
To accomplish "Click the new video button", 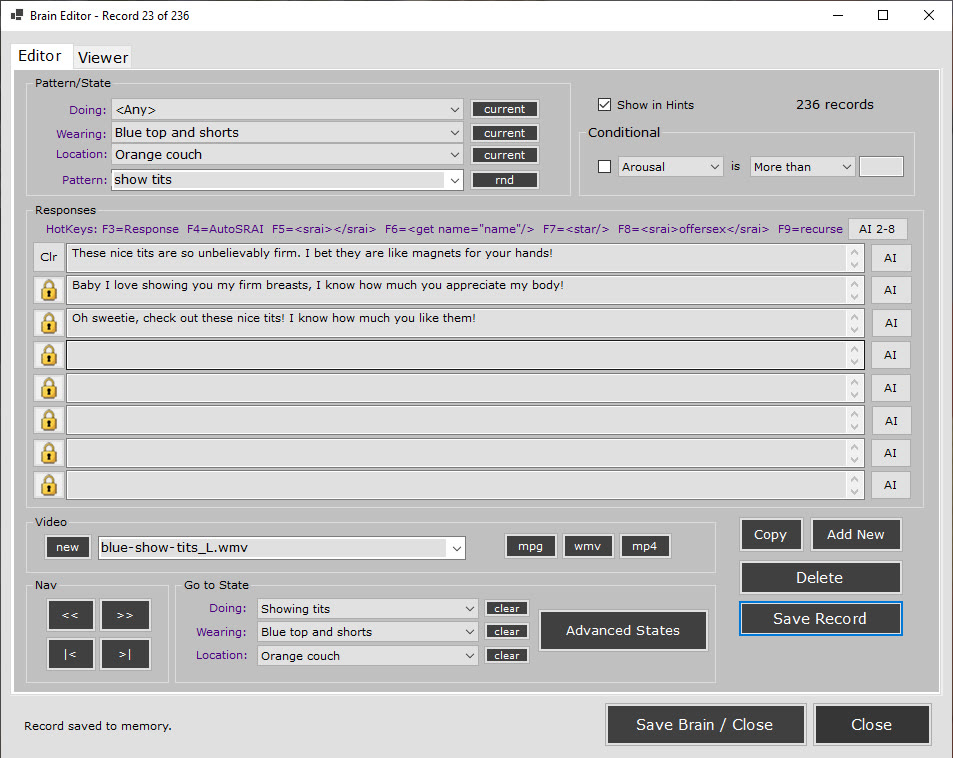I will coord(67,547).
